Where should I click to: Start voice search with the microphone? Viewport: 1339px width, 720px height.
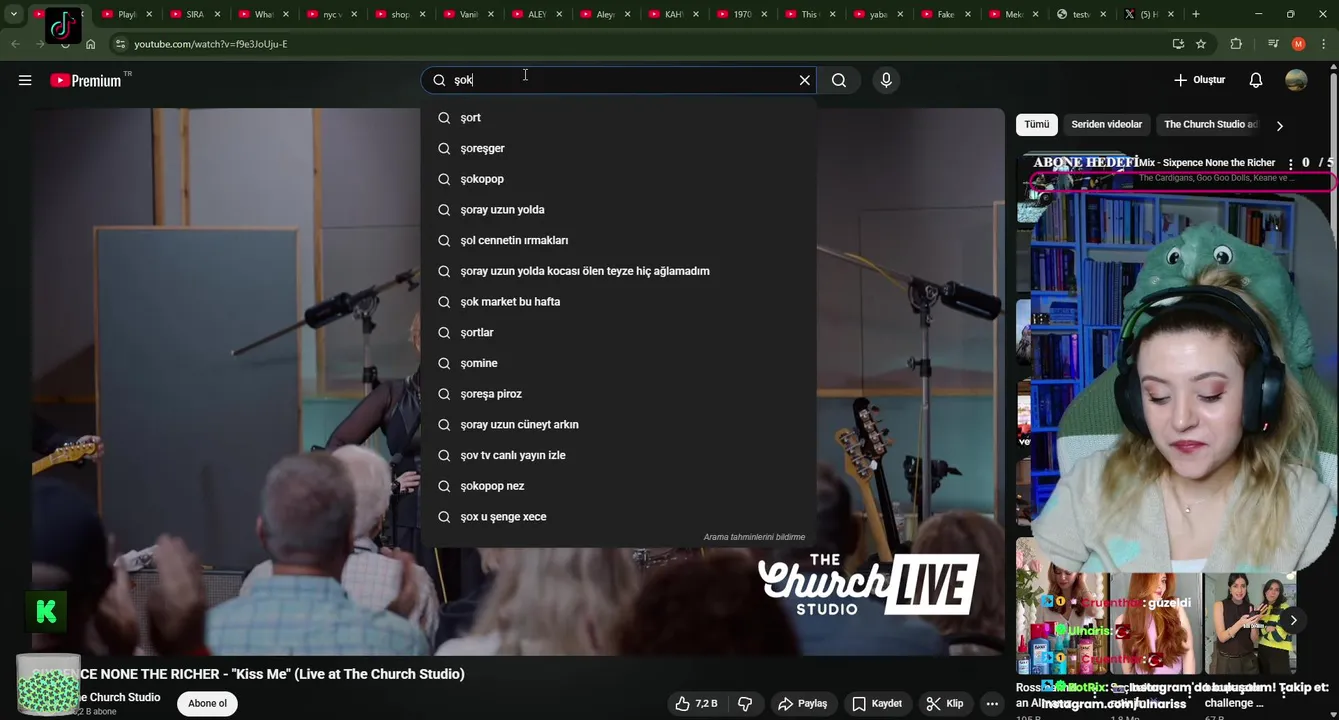pos(886,80)
